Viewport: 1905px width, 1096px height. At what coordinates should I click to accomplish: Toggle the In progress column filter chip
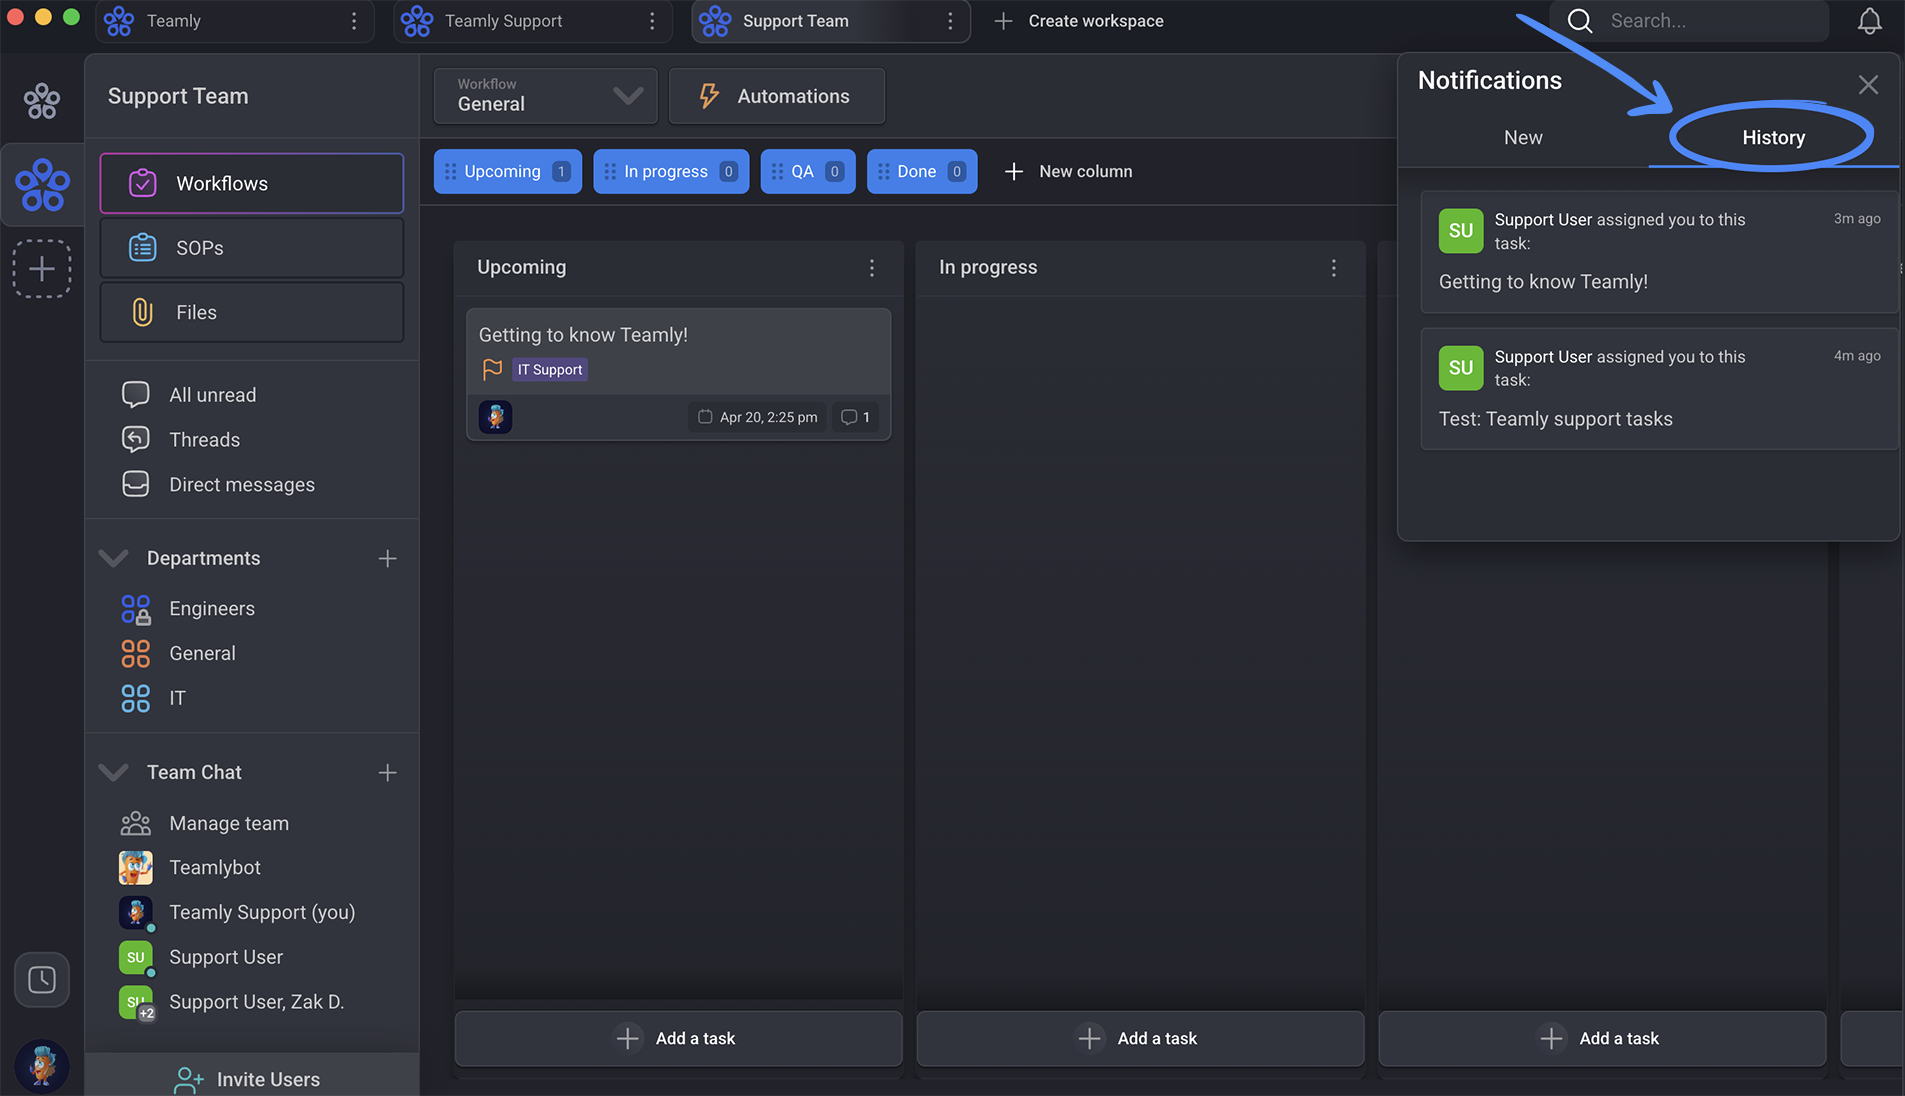[671, 171]
